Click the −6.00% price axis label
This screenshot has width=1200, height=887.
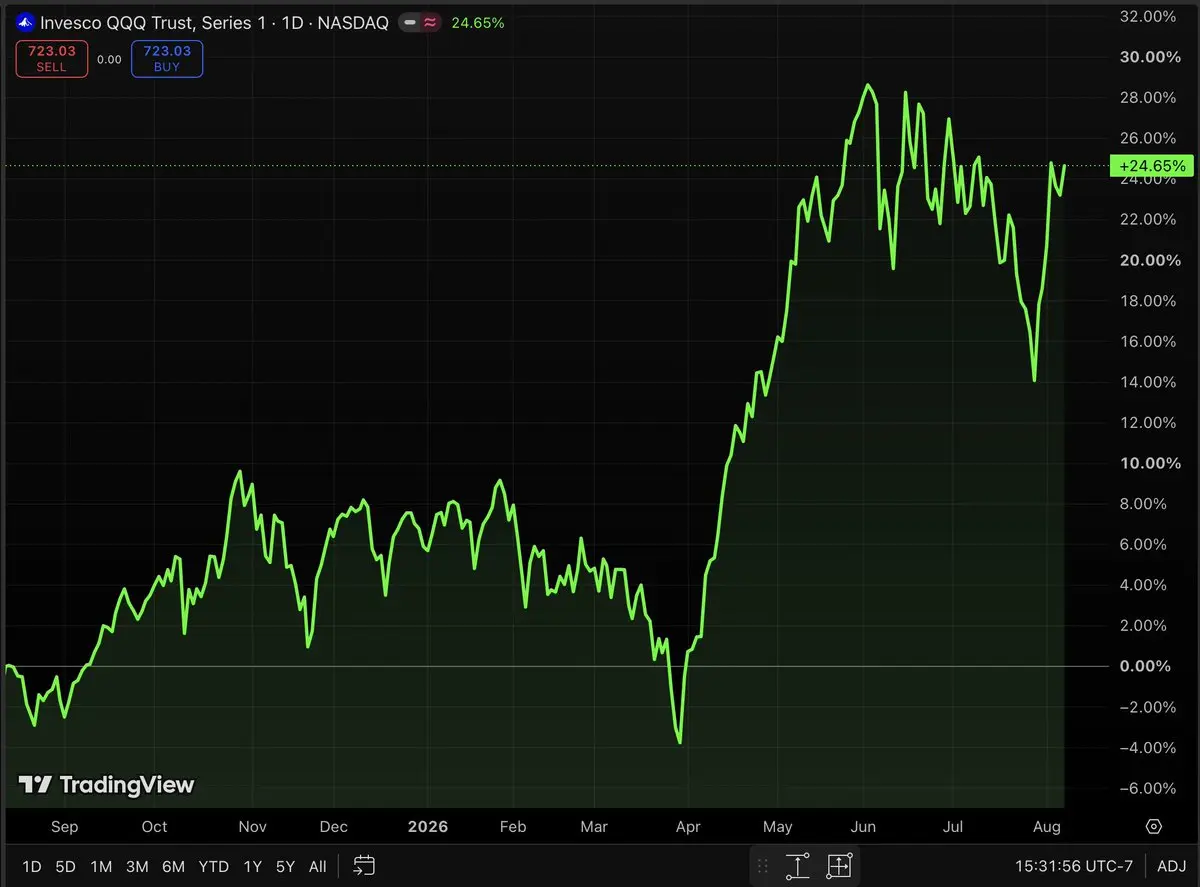[x=1150, y=788]
